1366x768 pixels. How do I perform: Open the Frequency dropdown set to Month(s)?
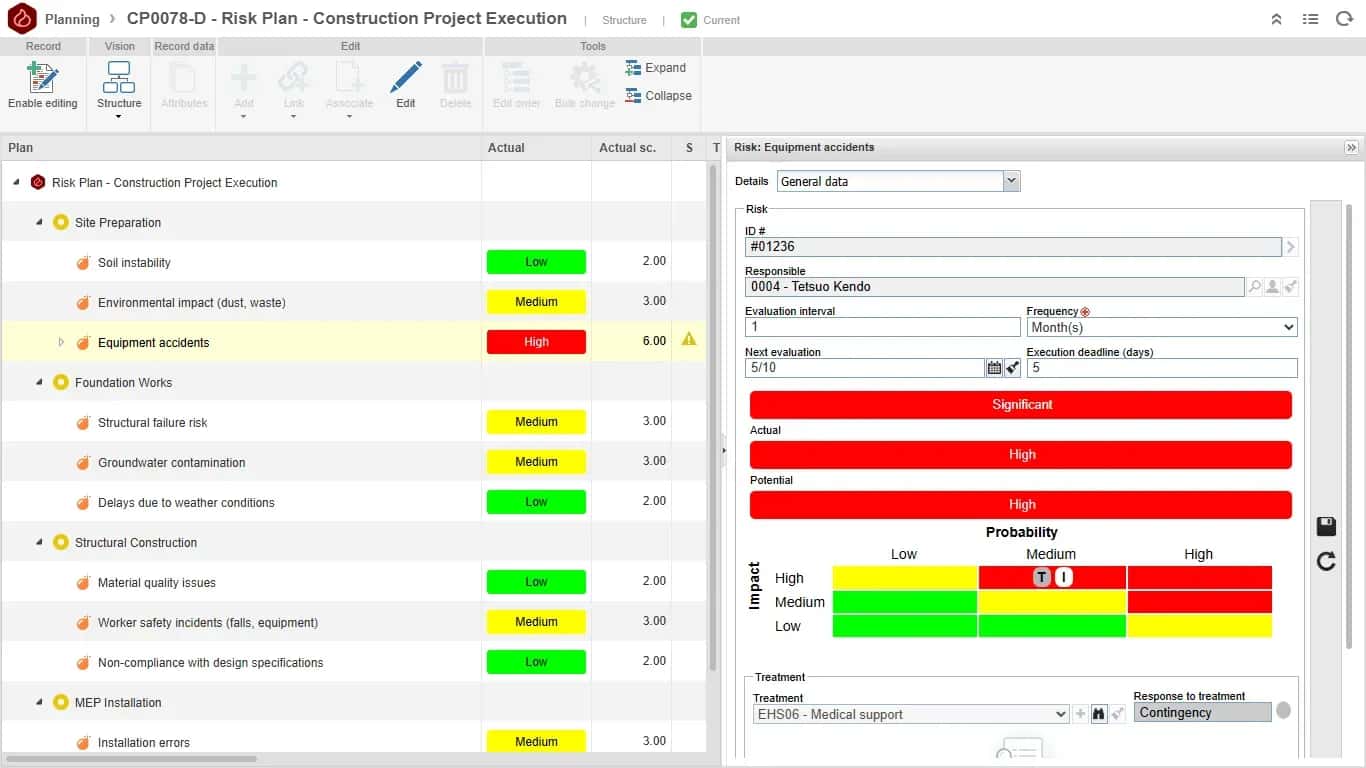click(1162, 327)
